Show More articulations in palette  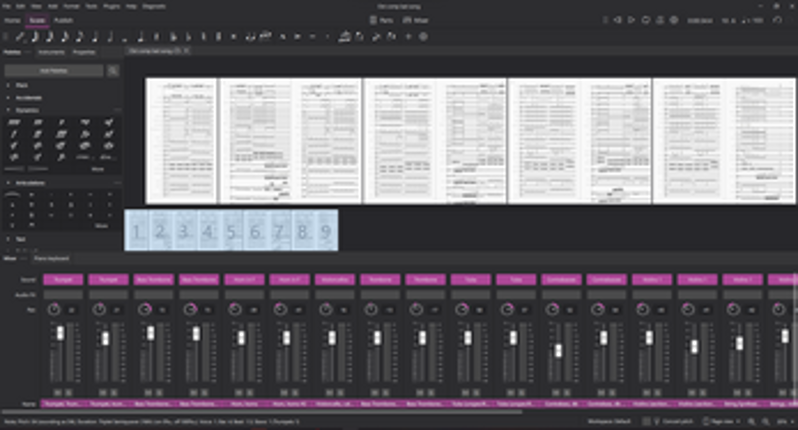101,225
